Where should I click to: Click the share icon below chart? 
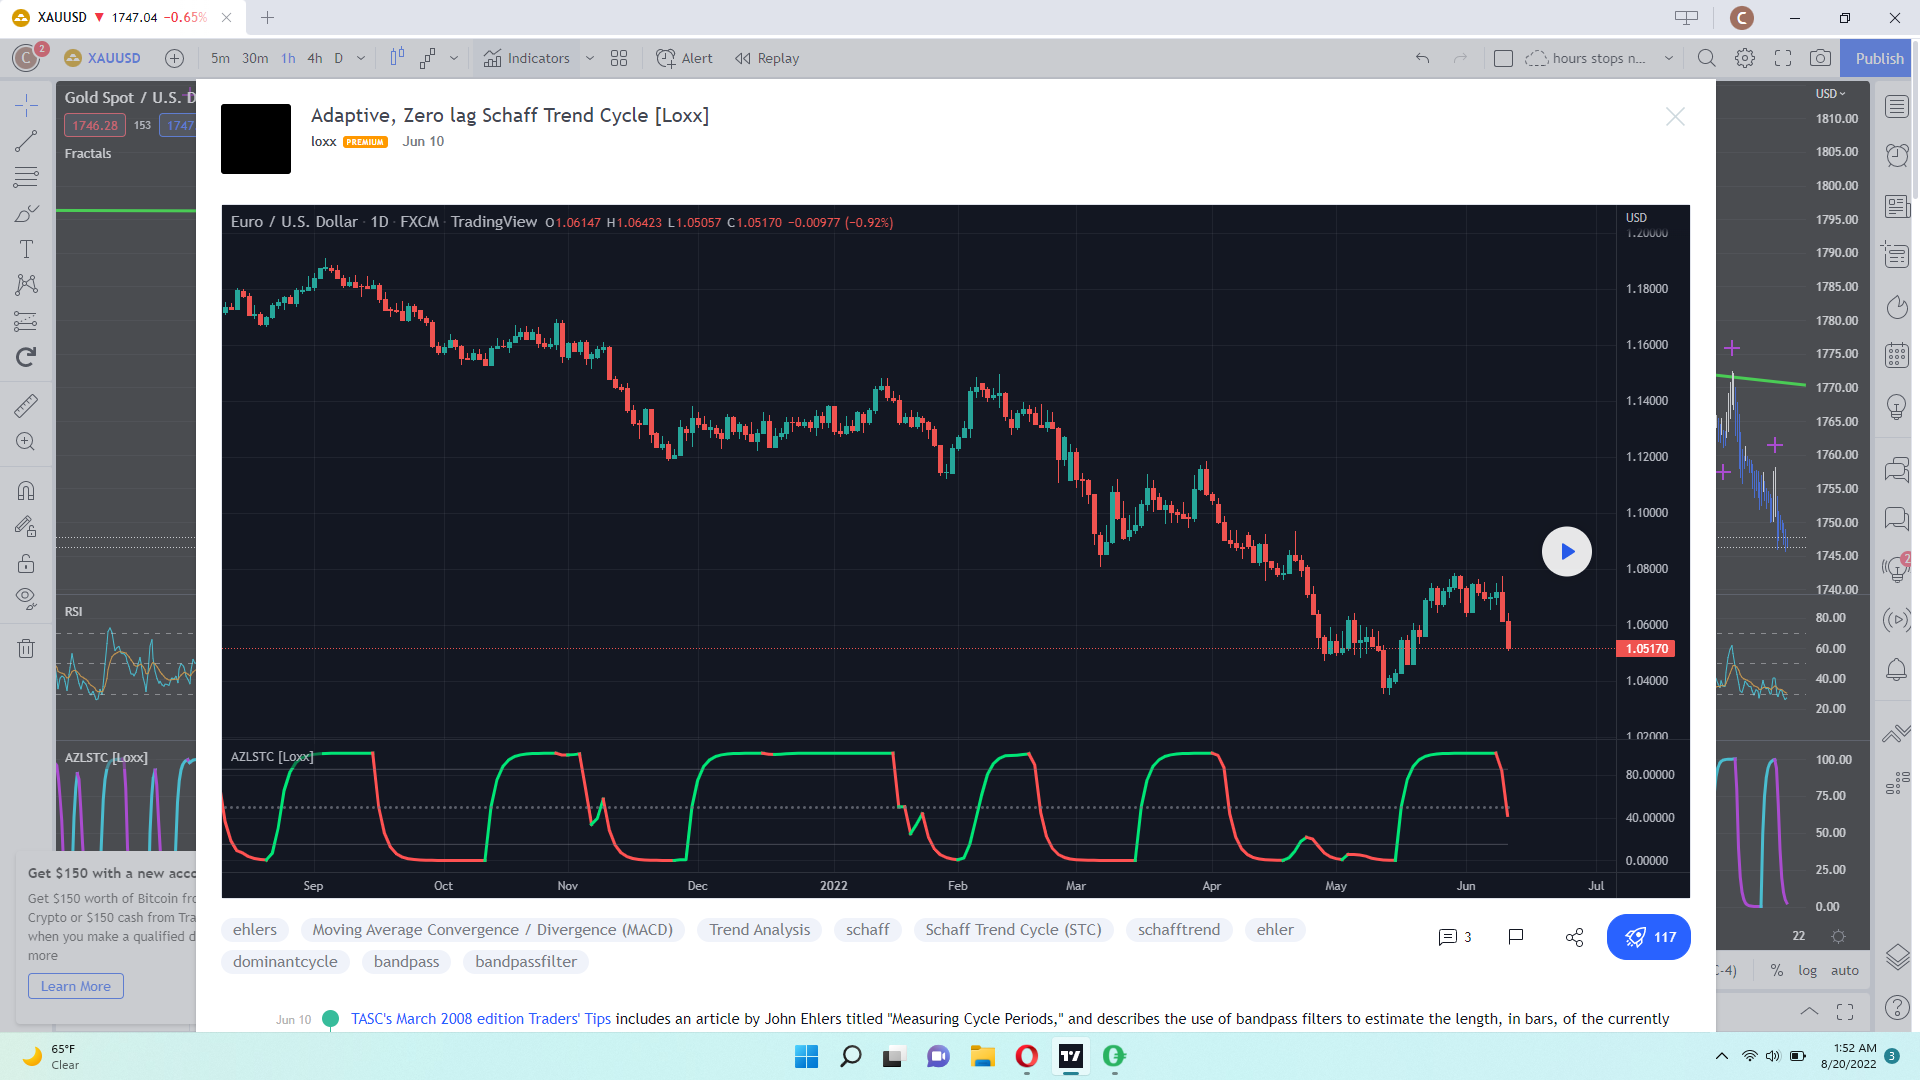pos(1574,937)
